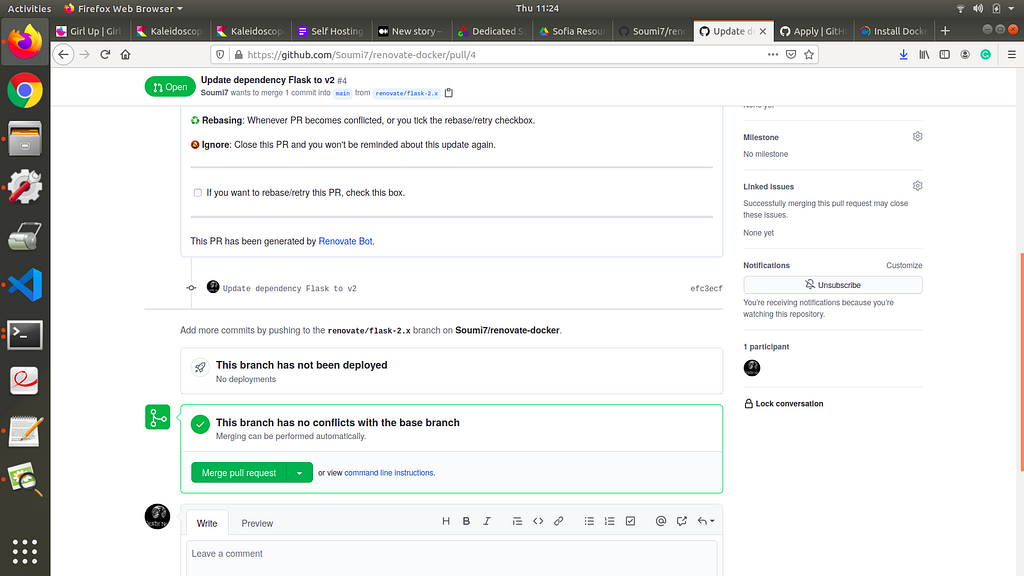Viewport: 1024px width, 576px height.
Task: Open Terminal from dock
Action: pyautogui.click(x=25, y=334)
